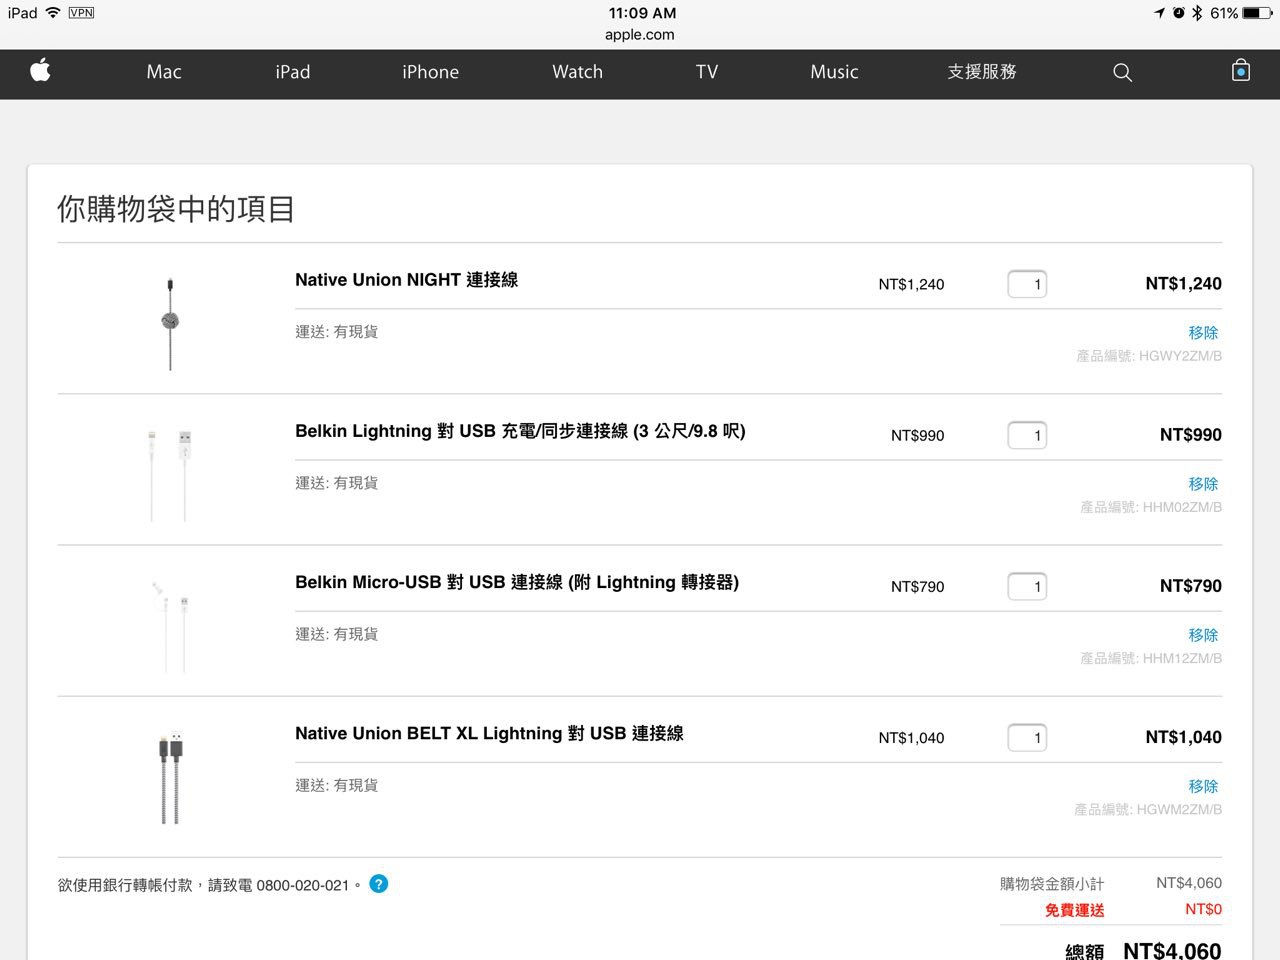Edit quantity for Belkin Micro-USB 對 USB cable
This screenshot has height=960, width=1280.
(x=1027, y=586)
